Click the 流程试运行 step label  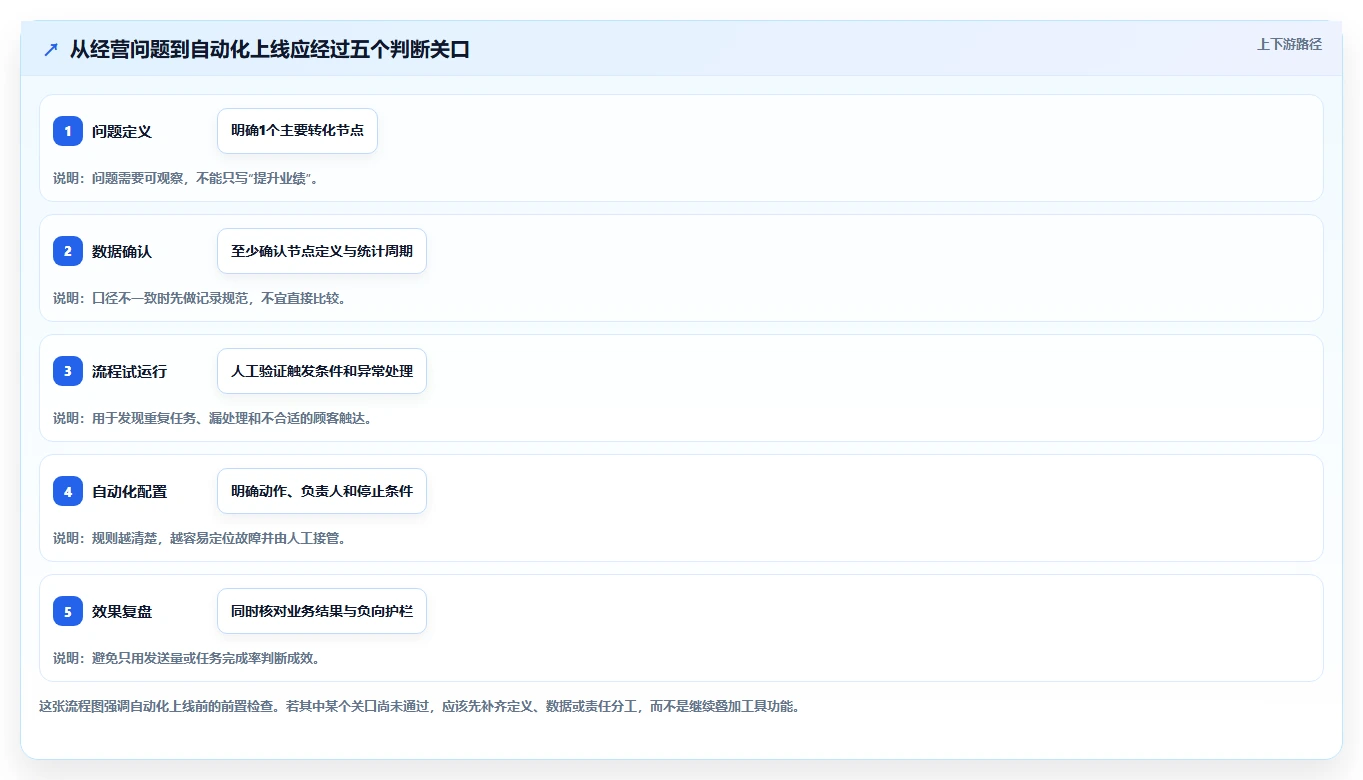pyautogui.click(x=129, y=371)
